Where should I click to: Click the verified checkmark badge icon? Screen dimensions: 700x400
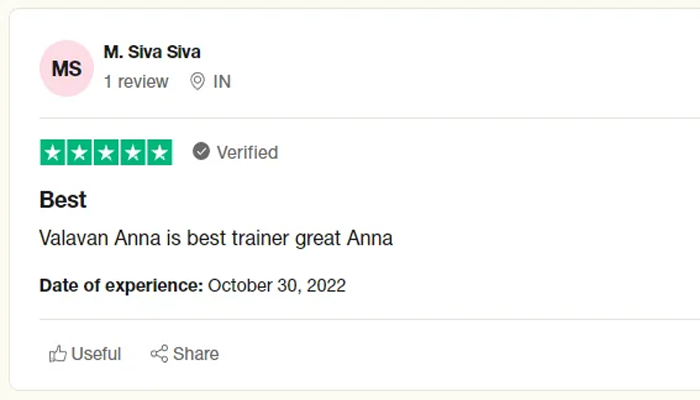[201, 152]
